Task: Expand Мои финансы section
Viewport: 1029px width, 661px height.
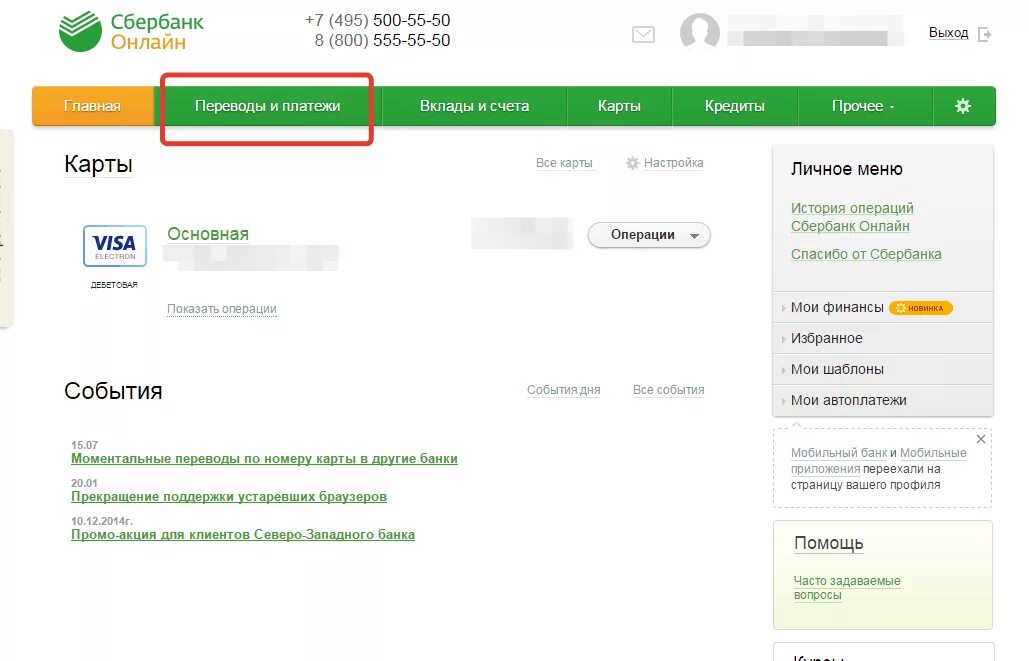Action: 883,307
